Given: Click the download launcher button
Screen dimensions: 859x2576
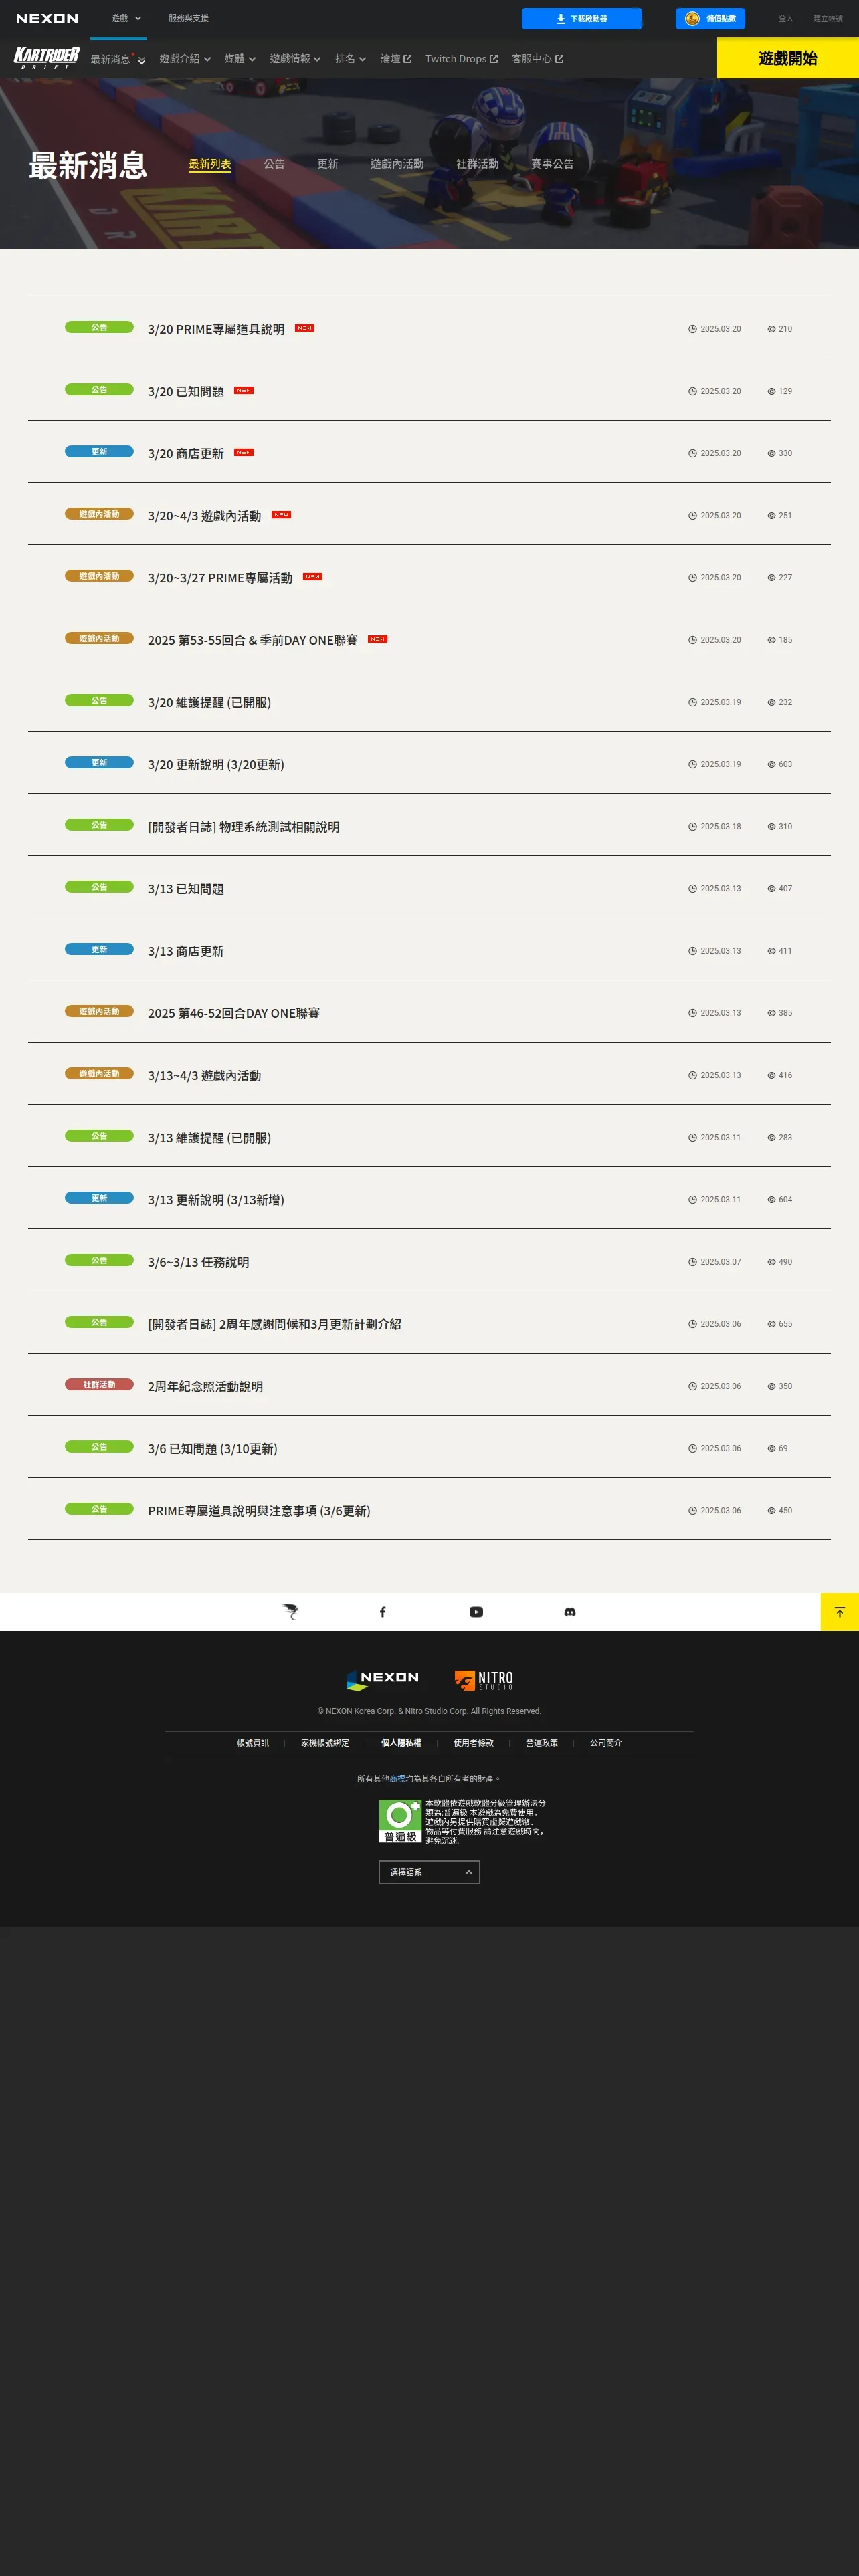Looking at the screenshot, I should [581, 18].
